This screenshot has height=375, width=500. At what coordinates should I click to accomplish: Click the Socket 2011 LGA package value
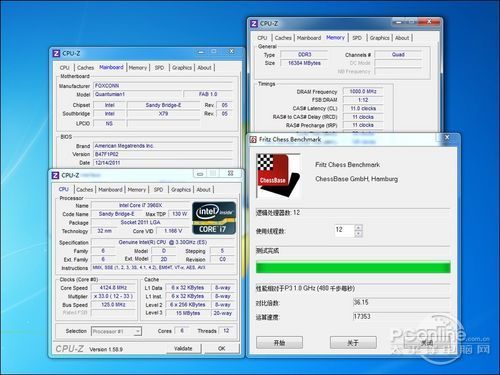pos(140,222)
